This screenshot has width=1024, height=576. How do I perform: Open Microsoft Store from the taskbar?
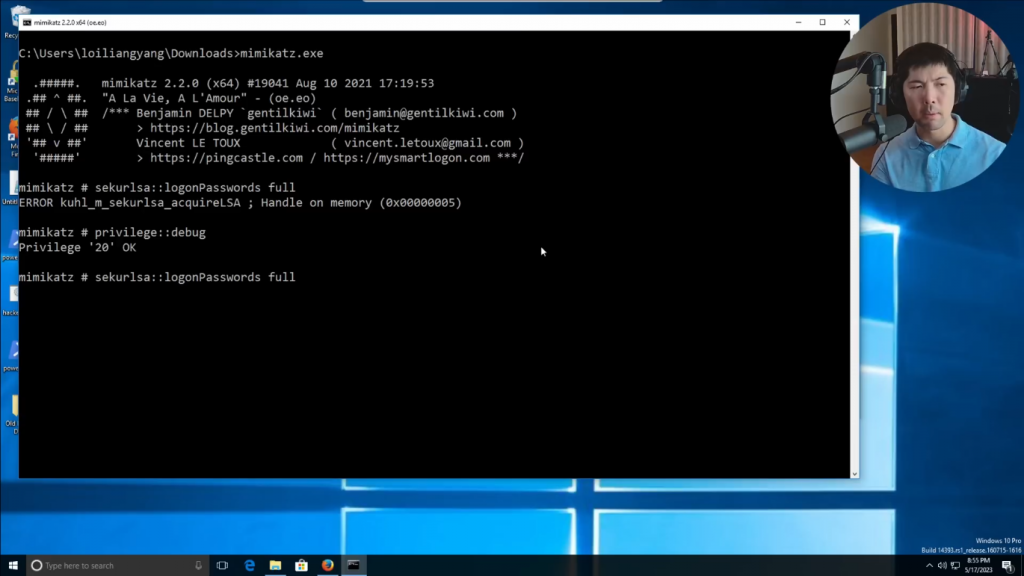pyautogui.click(x=301, y=566)
